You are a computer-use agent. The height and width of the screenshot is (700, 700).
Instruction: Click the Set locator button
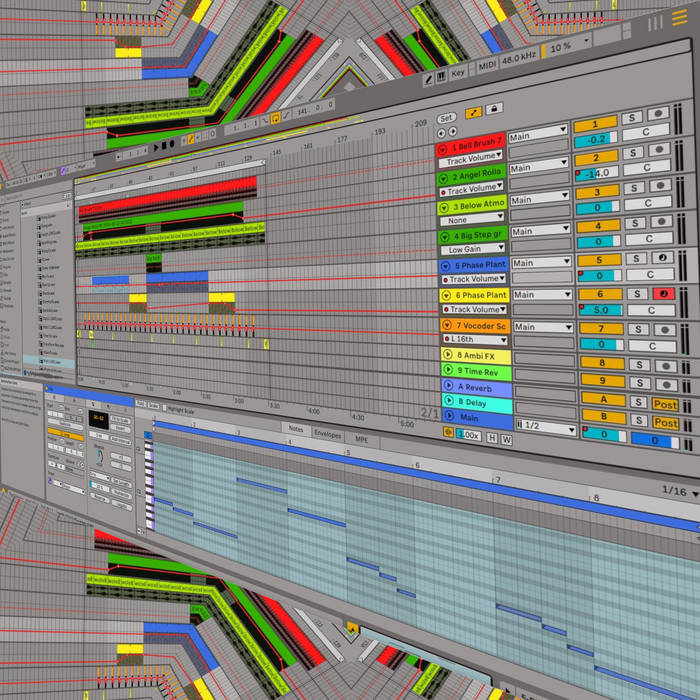(x=446, y=118)
